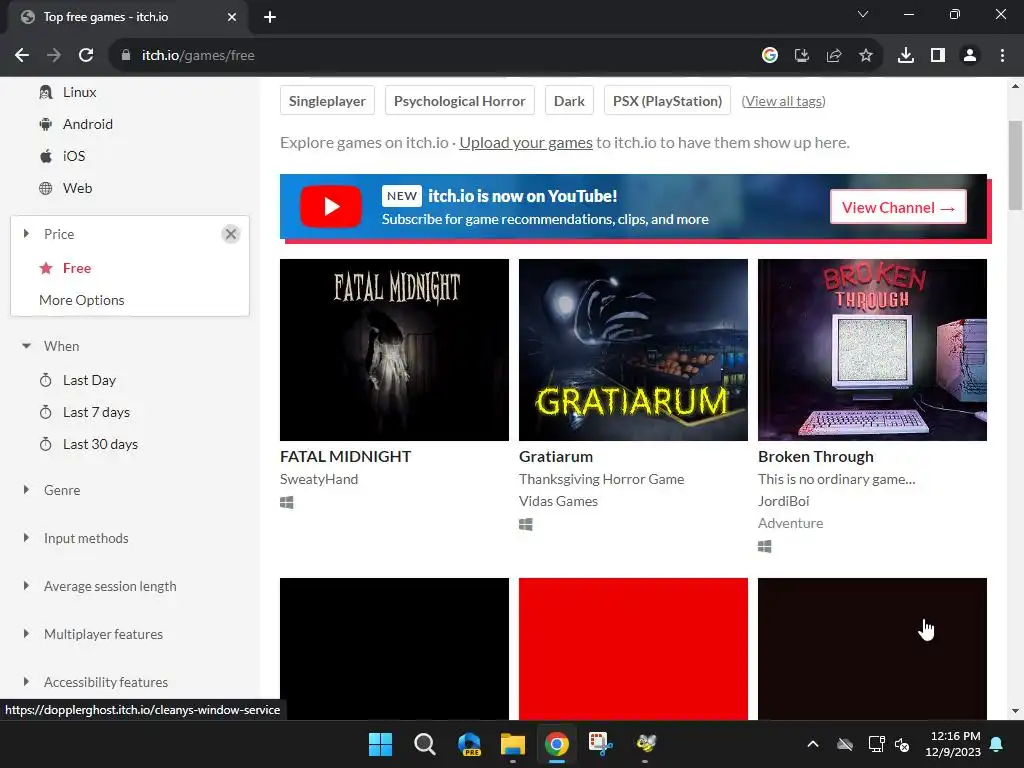Screen dimensions: 1024x768
Task: Filter games by Android platform
Action: (x=88, y=124)
